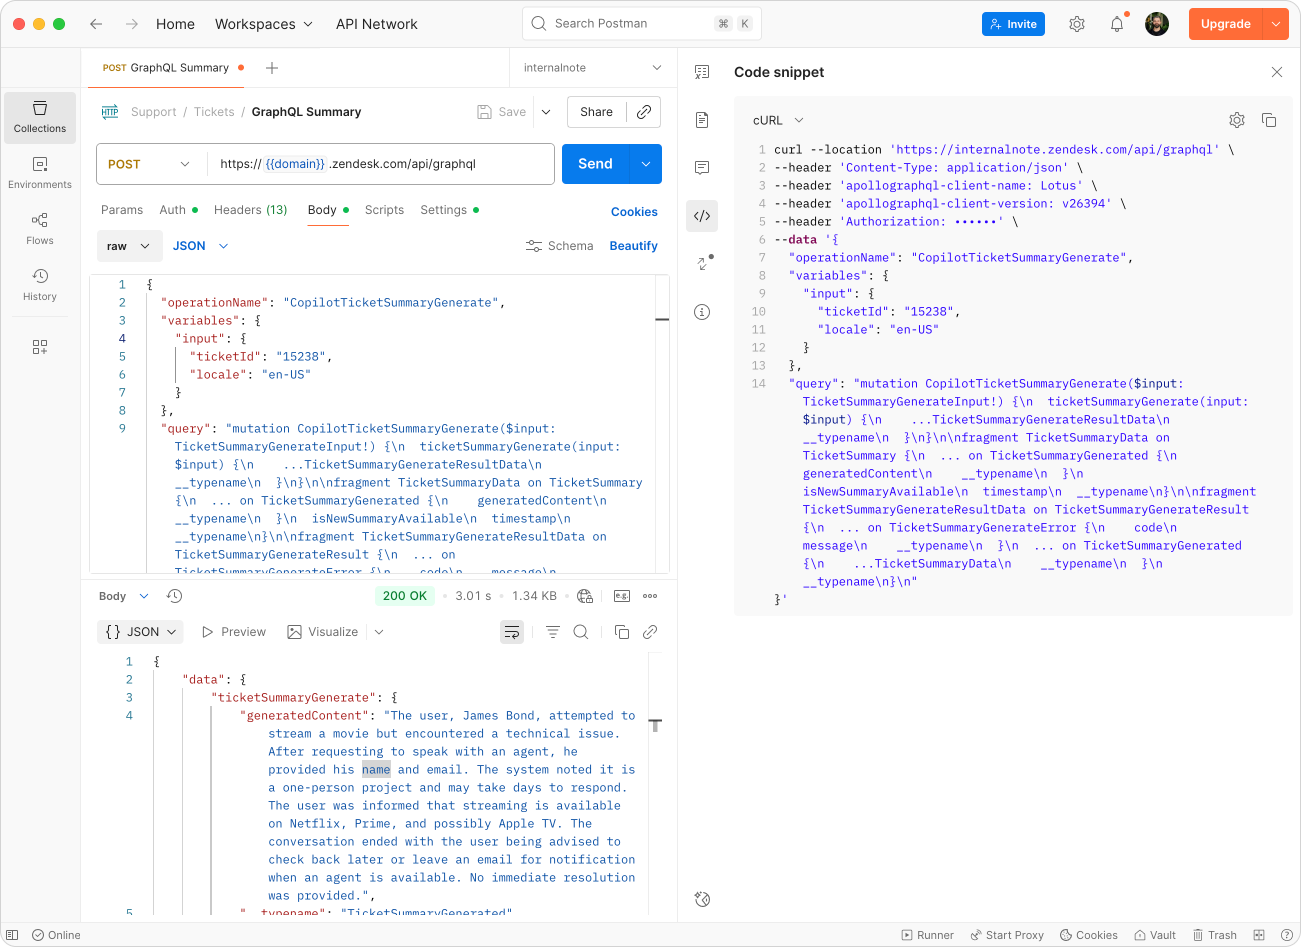Screen dimensions: 1301x947
Task: Open the documentation icon in right sidebar
Action: pyautogui.click(x=702, y=120)
